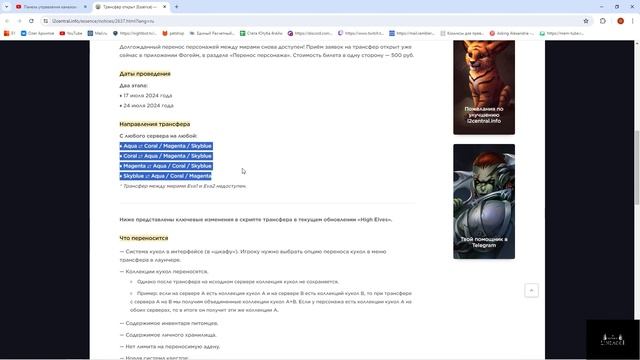640x360 pixels.
Task: Open the extensions puzzle menu
Action: (x=602, y=21)
